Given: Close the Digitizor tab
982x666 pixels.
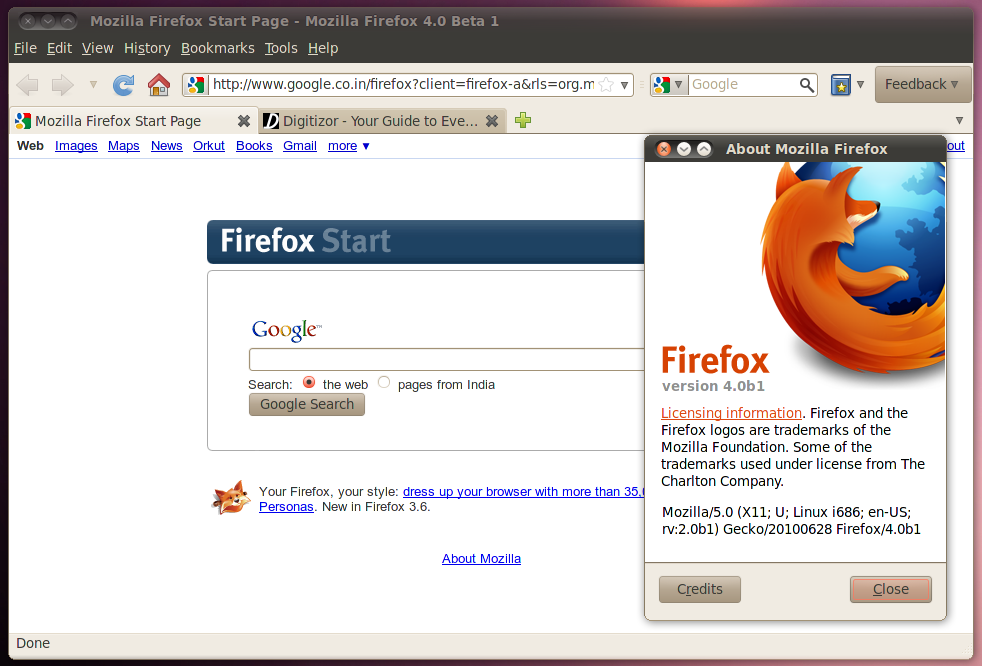Looking at the screenshot, I should pyautogui.click(x=491, y=121).
